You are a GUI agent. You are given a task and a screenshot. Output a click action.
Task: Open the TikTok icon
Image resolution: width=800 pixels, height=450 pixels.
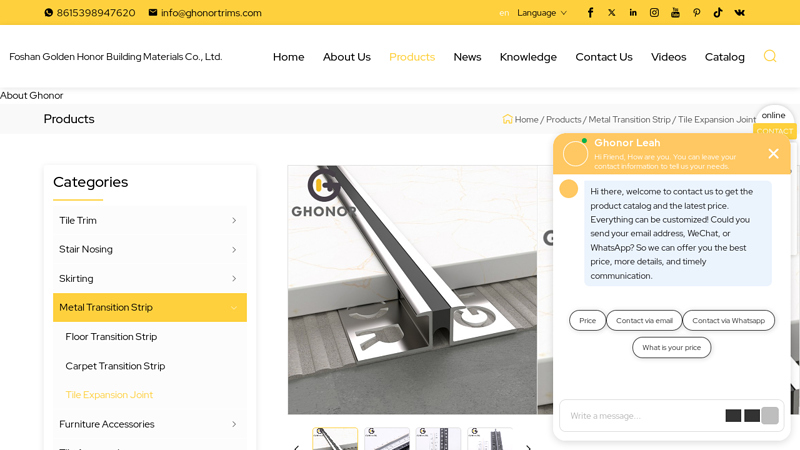pyautogui.click(x=718, y=13)
